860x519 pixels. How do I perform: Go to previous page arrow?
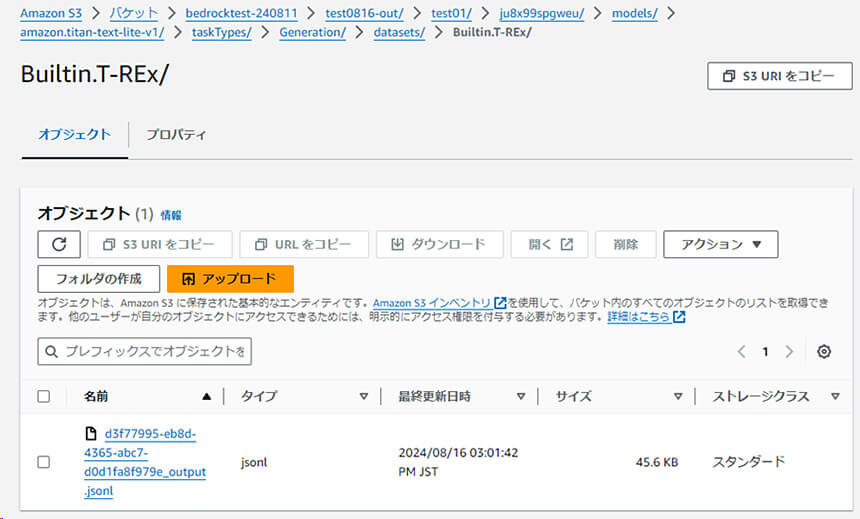coord(742,352)
